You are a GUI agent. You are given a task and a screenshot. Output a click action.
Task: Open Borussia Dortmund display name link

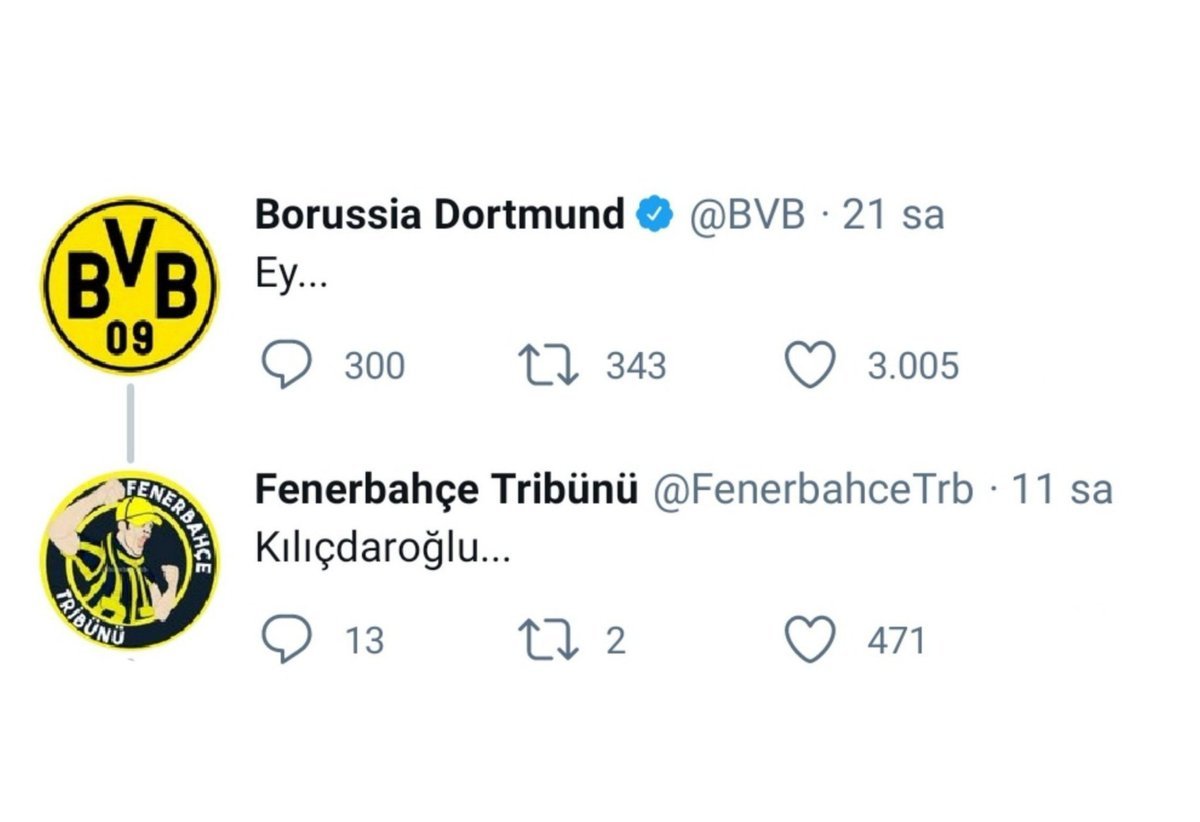[441, 215]
